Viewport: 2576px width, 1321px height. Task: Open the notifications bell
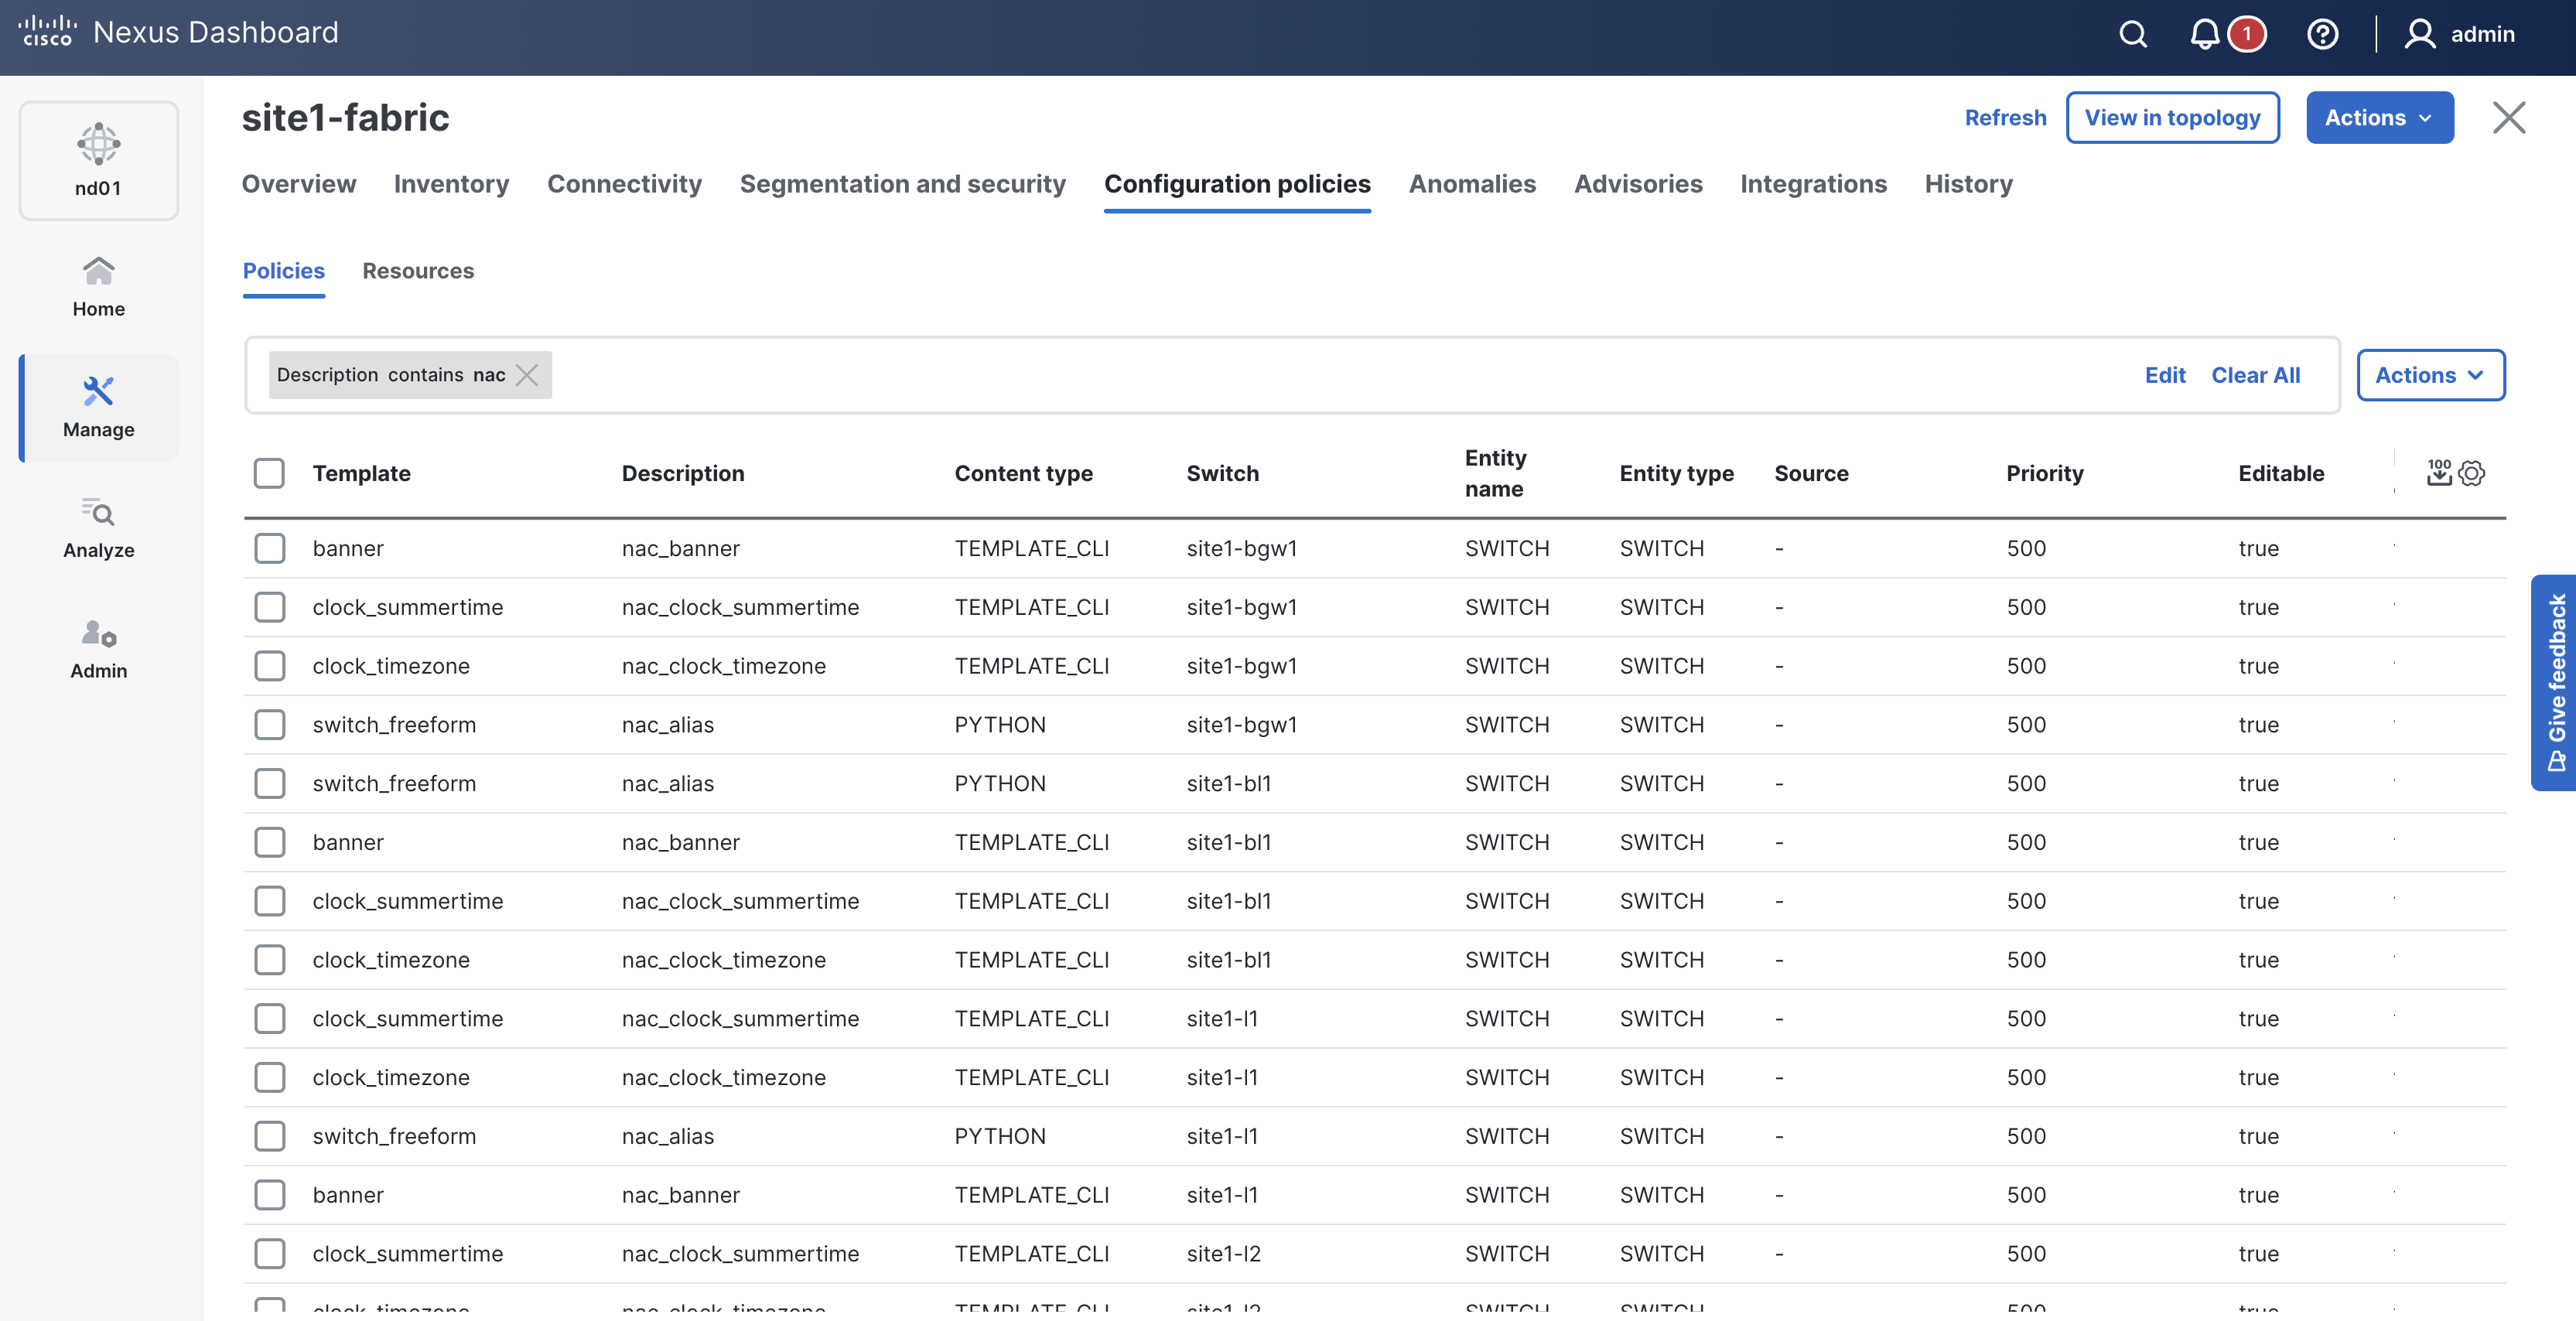click(x=2204, y=34)
